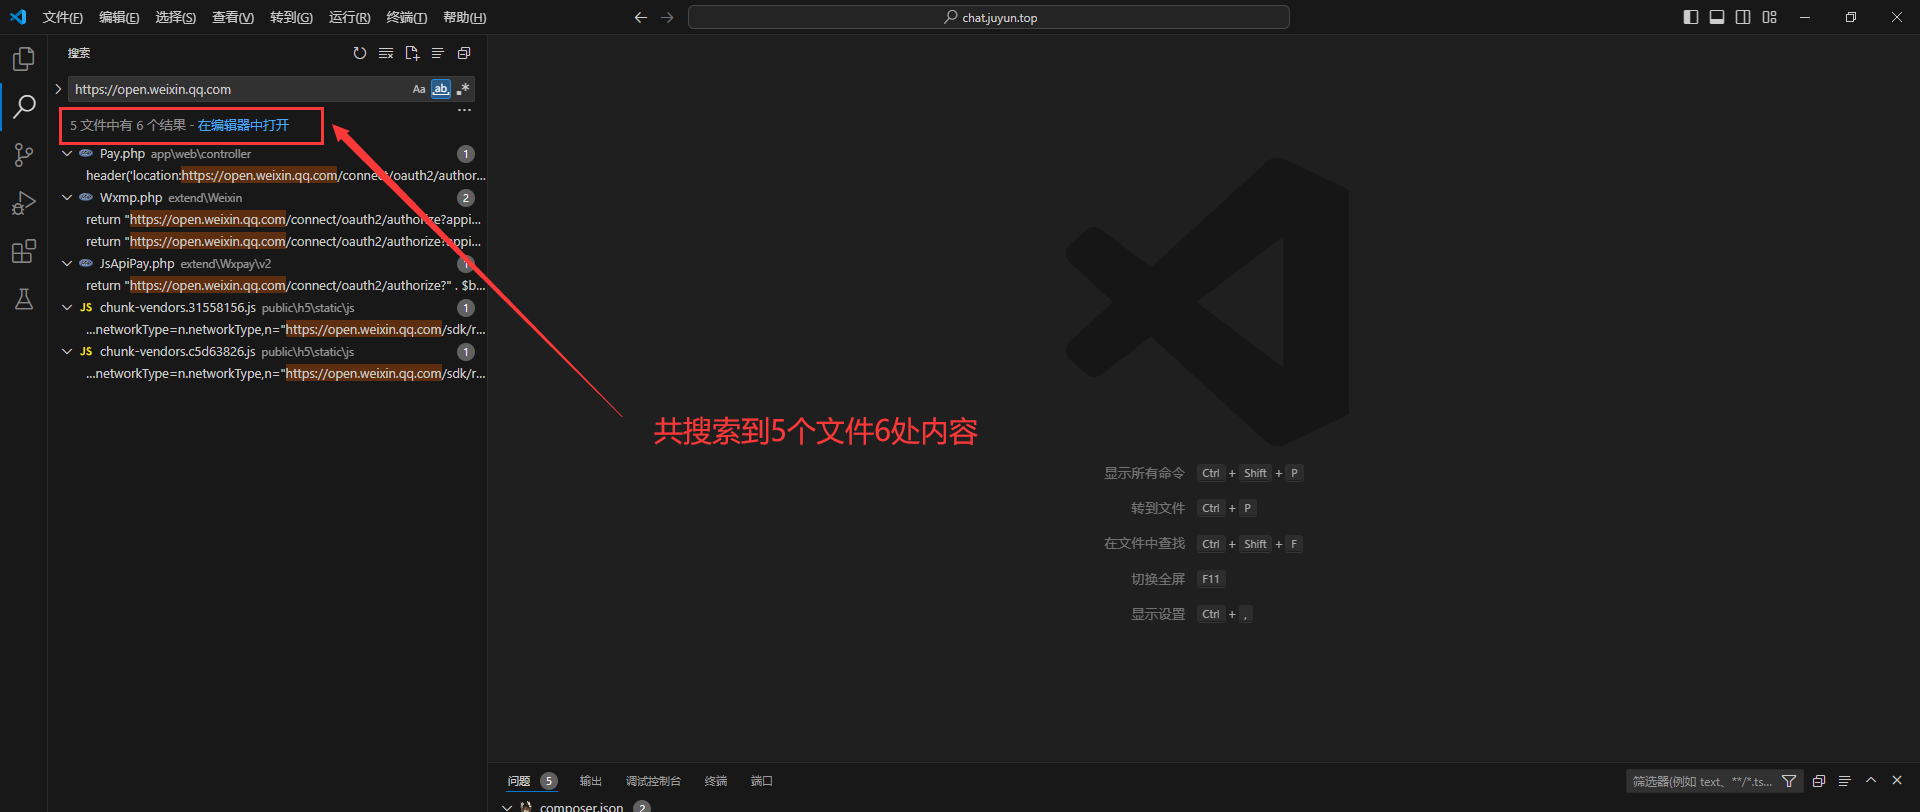Screen dimensions: 1920x812
Task: Toggle Use Regular Expression in search
Action: point(463,89)
